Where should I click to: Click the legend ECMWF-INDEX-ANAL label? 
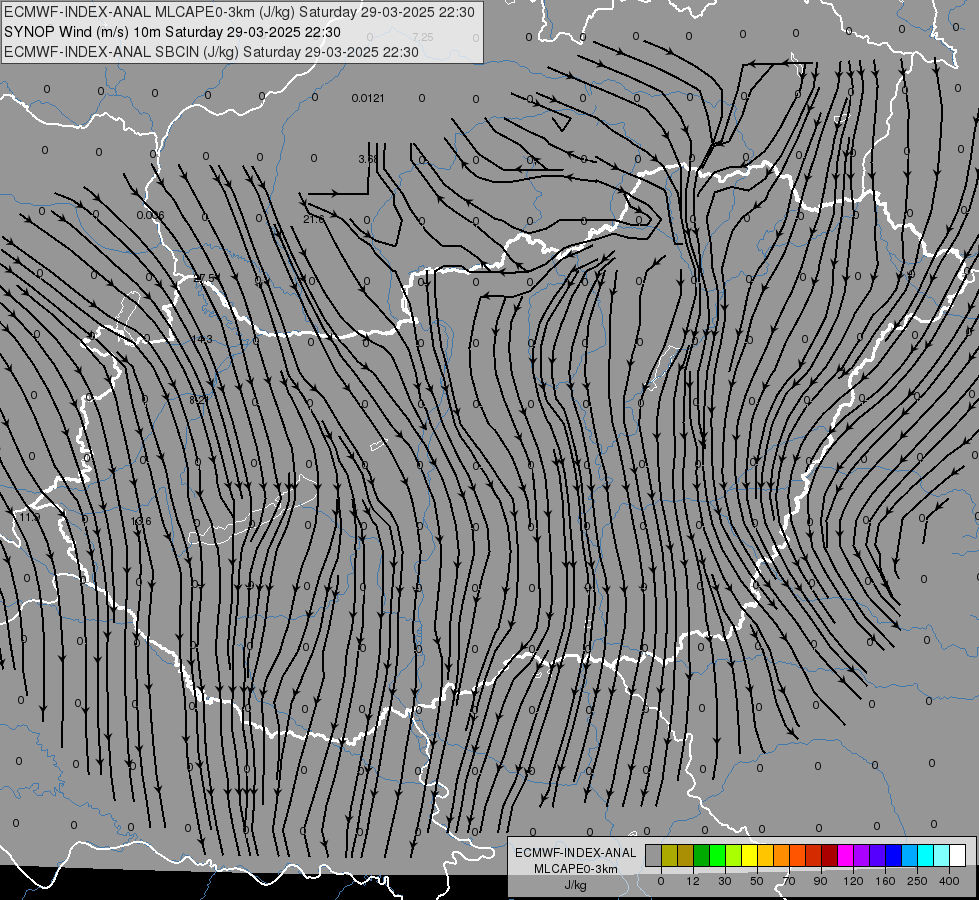(x=576, y=853)
